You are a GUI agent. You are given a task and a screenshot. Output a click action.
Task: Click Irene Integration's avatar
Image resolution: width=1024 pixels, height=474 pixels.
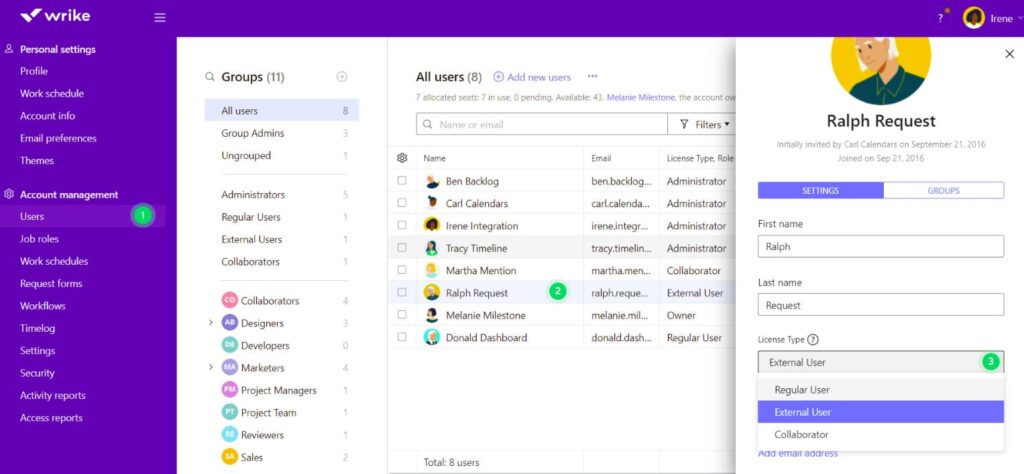click(x=432, y=226)
